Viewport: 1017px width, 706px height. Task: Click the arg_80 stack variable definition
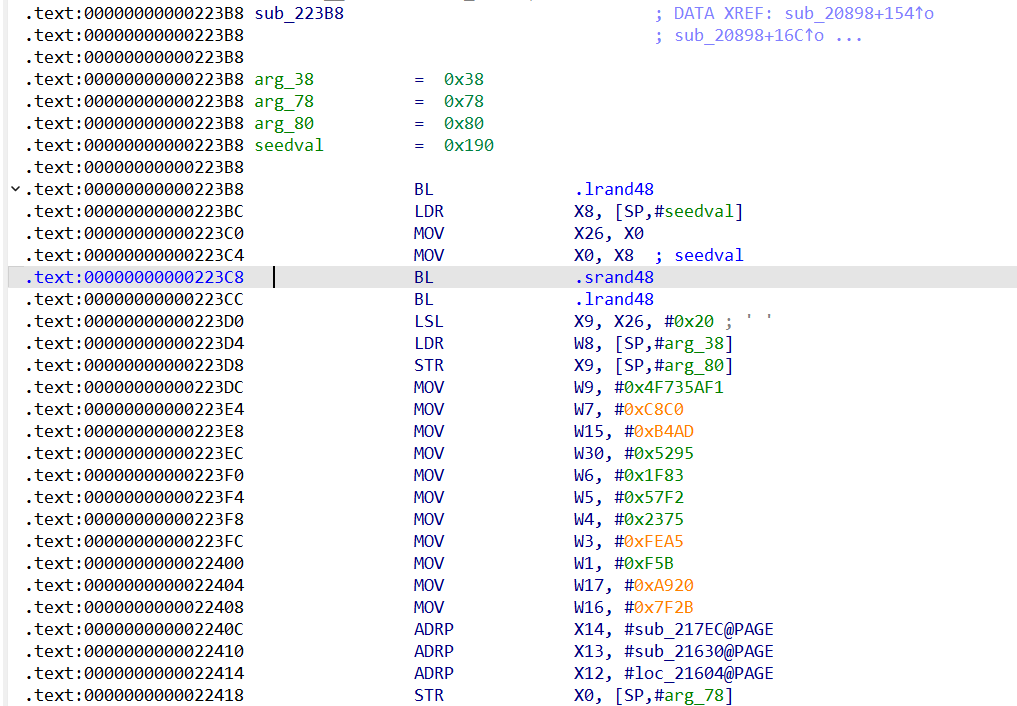point(284,123)
